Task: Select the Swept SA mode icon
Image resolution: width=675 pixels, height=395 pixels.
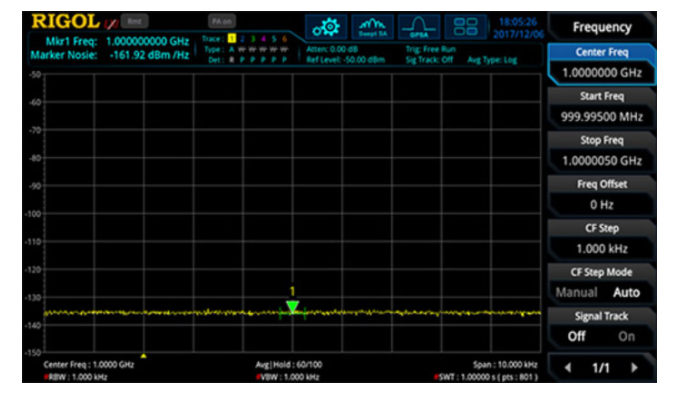Action: tap(372, 27)
